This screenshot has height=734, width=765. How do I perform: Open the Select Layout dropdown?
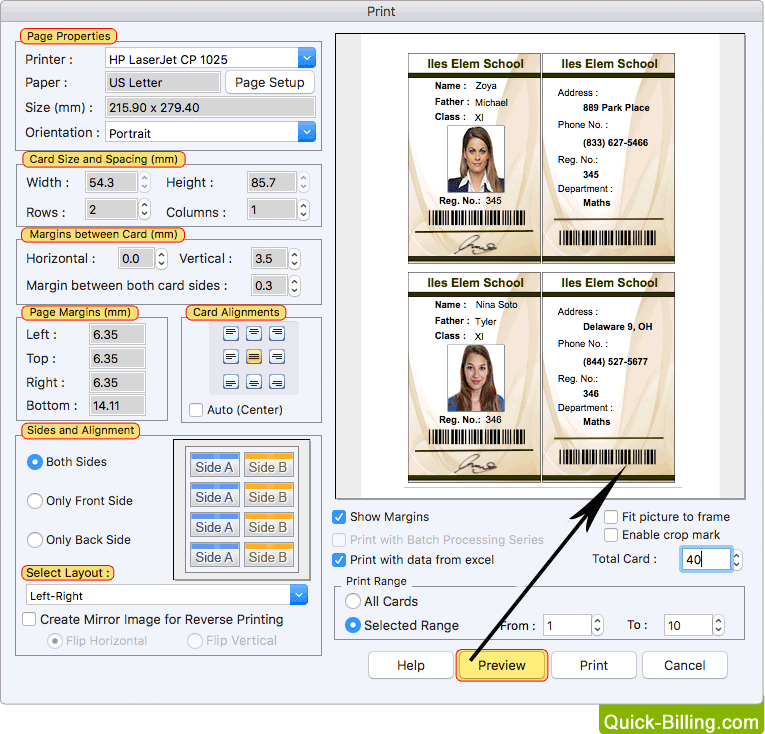click(x=299, y=595)
